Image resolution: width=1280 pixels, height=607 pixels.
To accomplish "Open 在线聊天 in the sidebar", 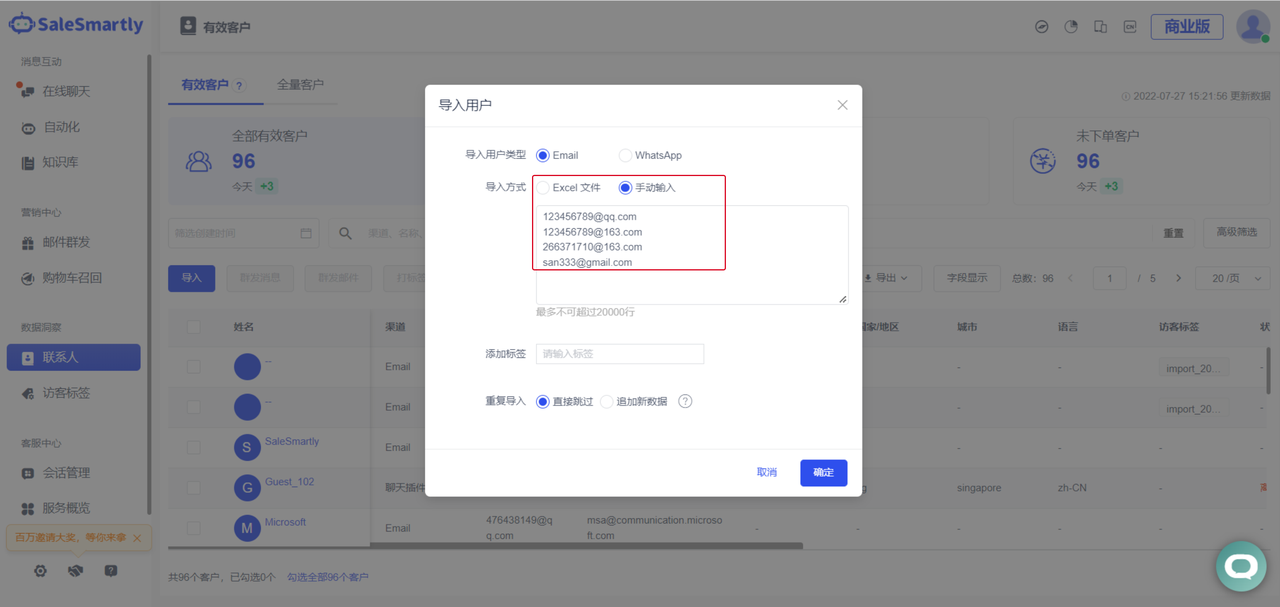I will tap(66, 91).
